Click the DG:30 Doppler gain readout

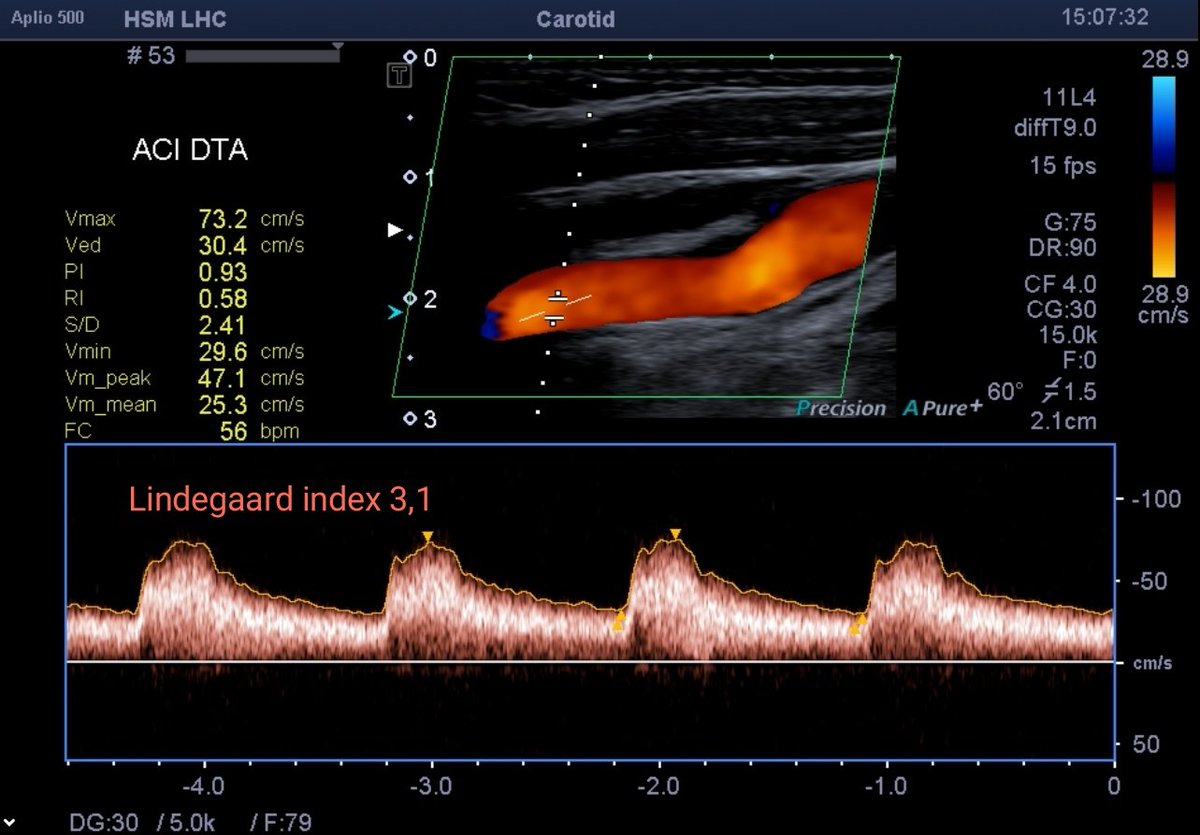106,823
